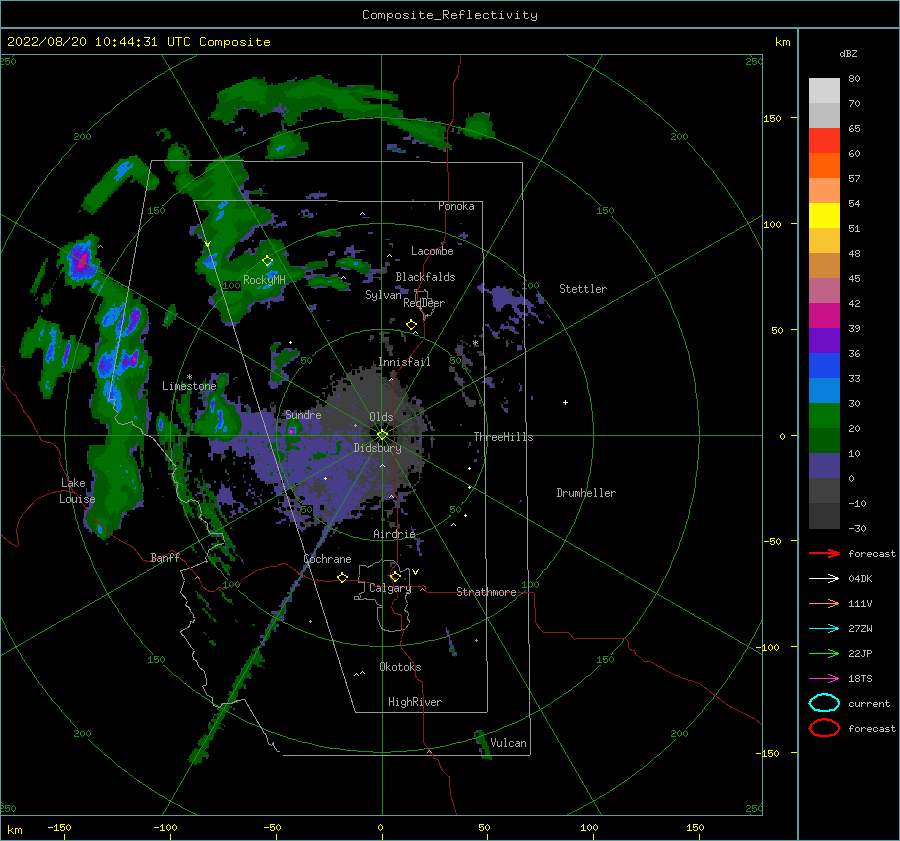Click the Ponoka city label

456,206
